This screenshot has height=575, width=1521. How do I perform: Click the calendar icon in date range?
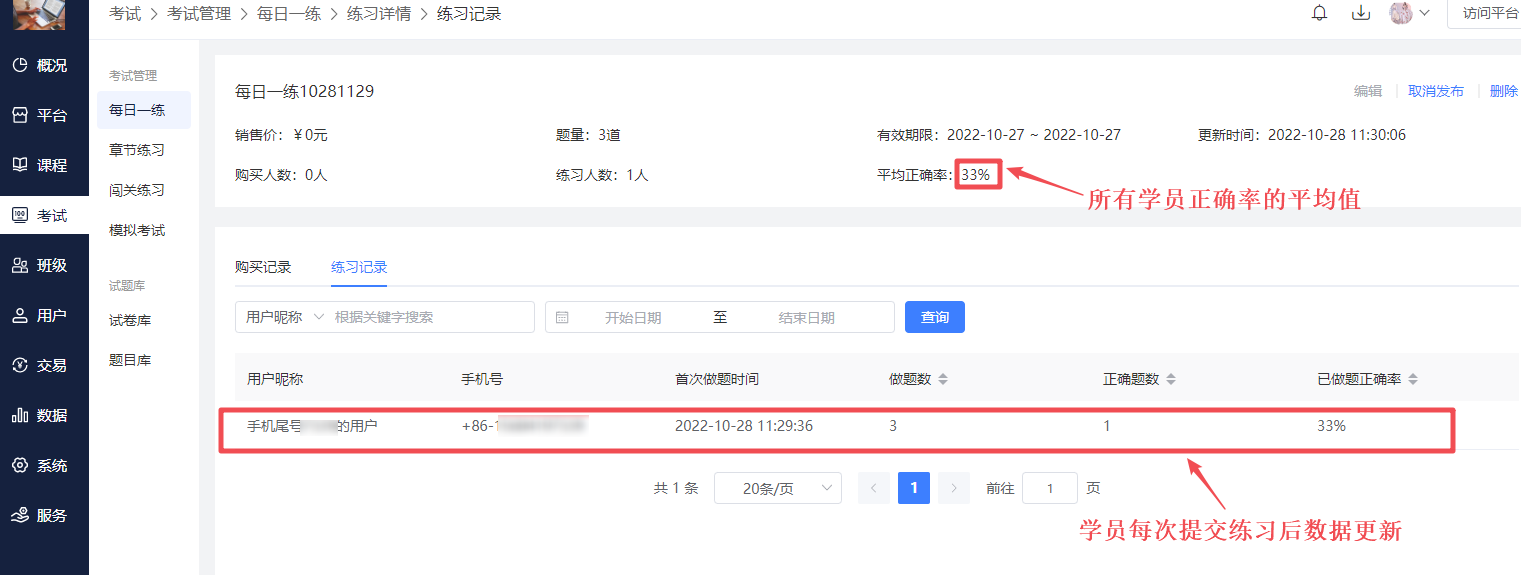[562, 317]
